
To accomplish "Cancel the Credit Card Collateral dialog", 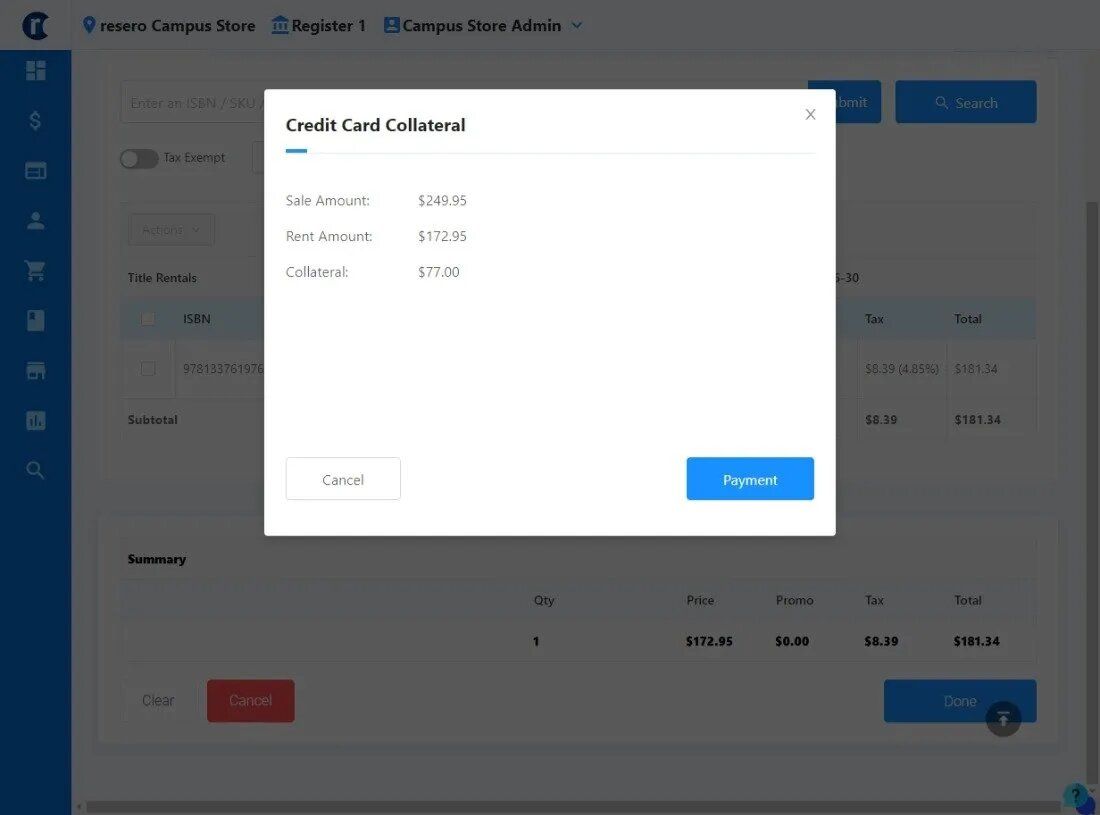I will 343,479.
